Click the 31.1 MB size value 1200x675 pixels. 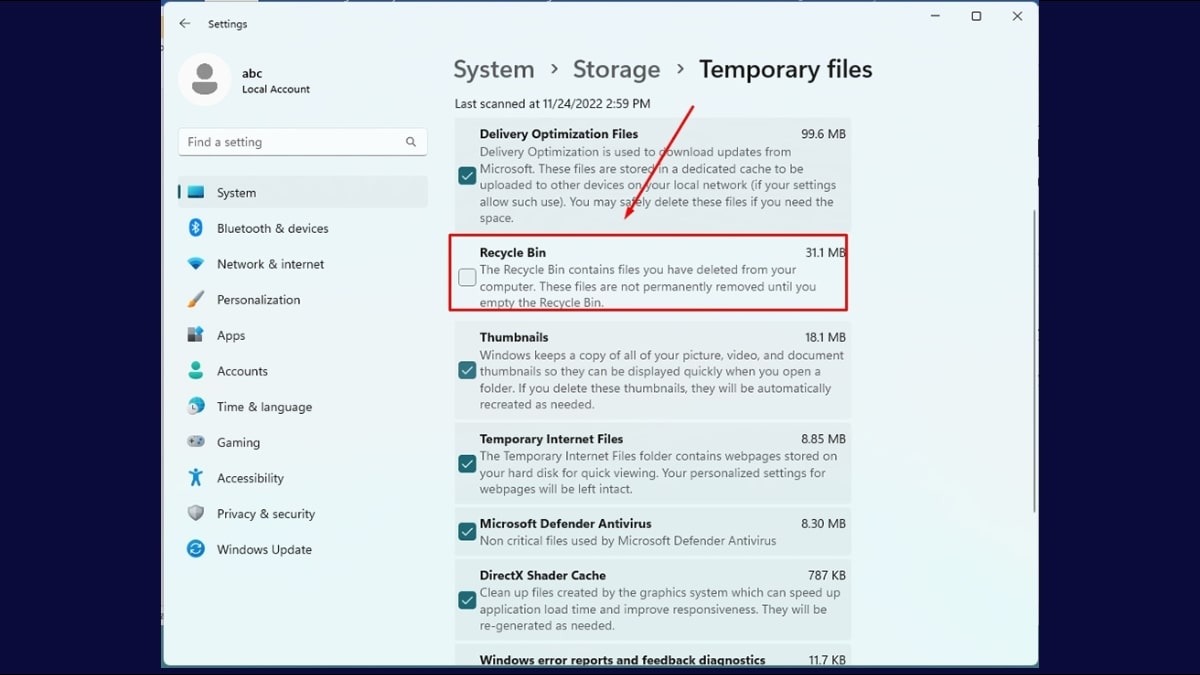coord(825,253)
